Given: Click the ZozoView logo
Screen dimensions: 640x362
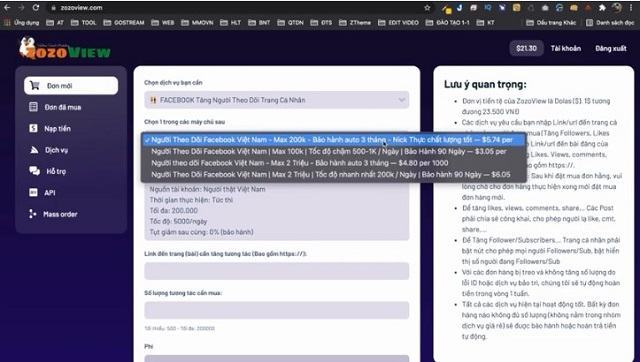Looking at the screenshot, I should [64, 49].
